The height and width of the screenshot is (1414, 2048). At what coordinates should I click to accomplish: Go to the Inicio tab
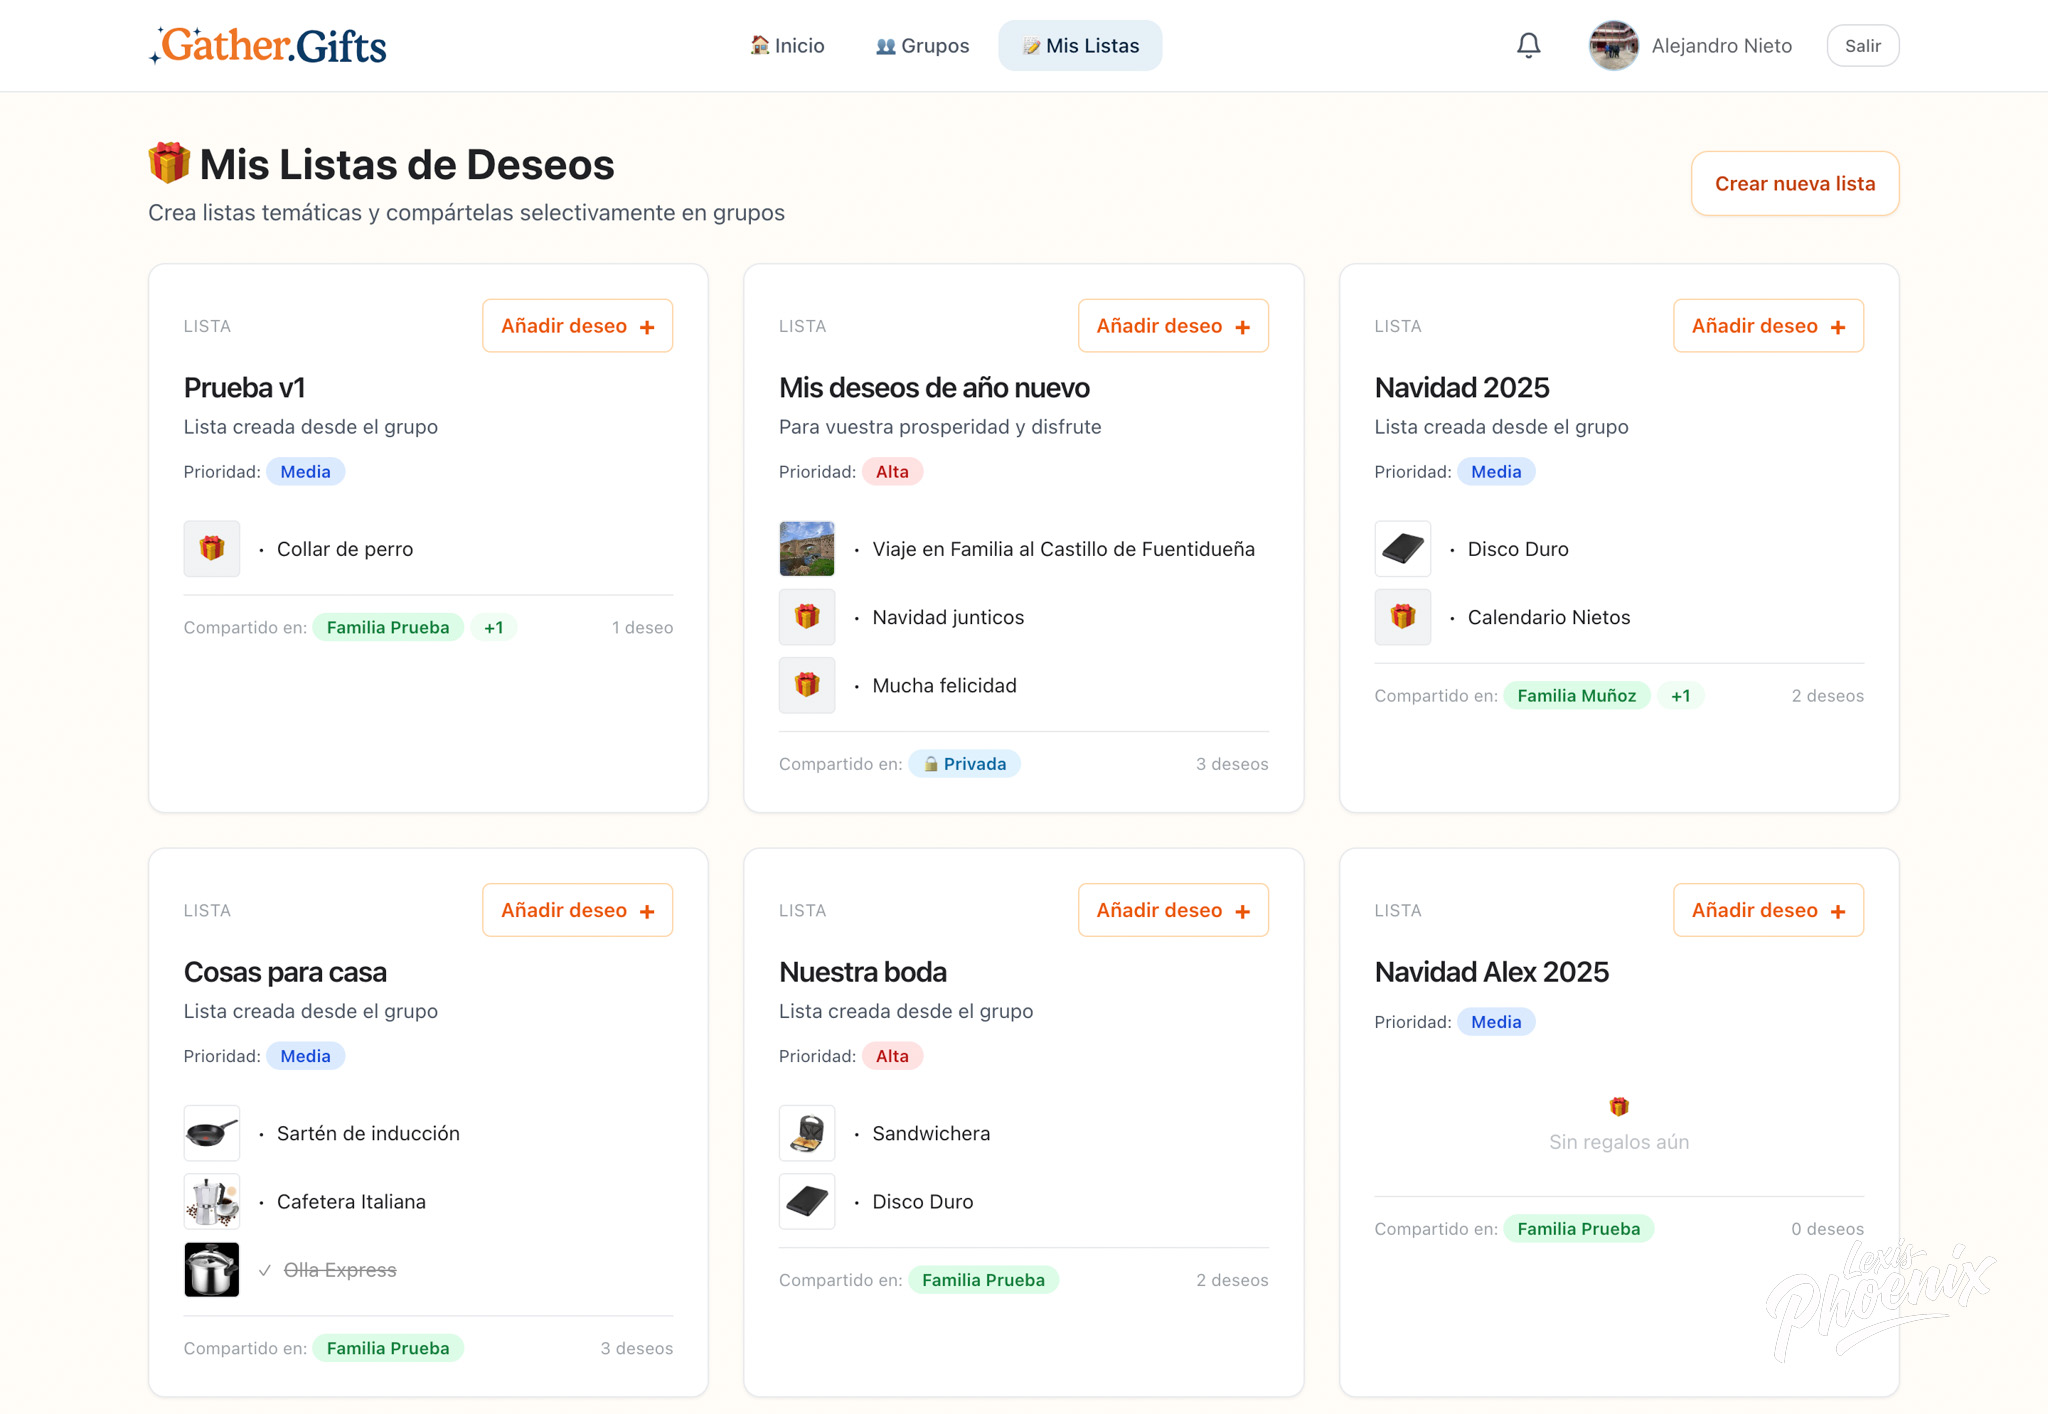click(x=787, y=45)
